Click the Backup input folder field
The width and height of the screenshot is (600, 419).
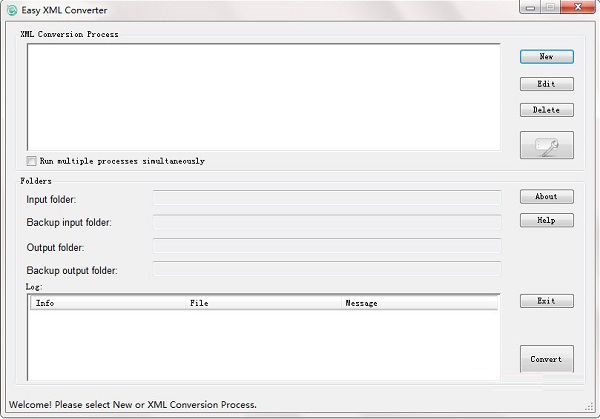[x=327, y=222]
